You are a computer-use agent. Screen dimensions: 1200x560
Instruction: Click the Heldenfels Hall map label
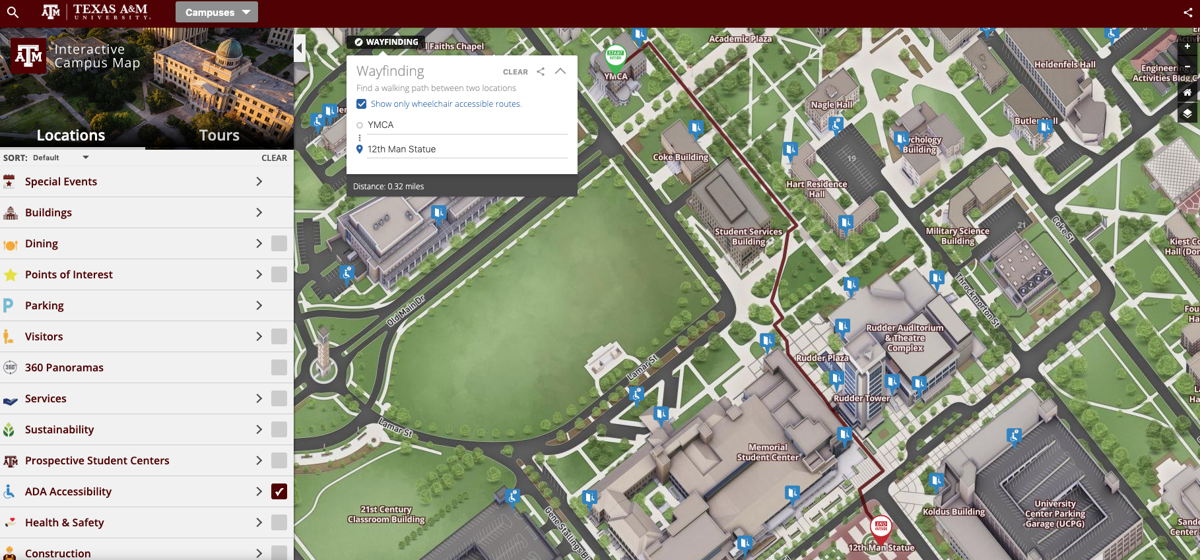coord(1065,65)
